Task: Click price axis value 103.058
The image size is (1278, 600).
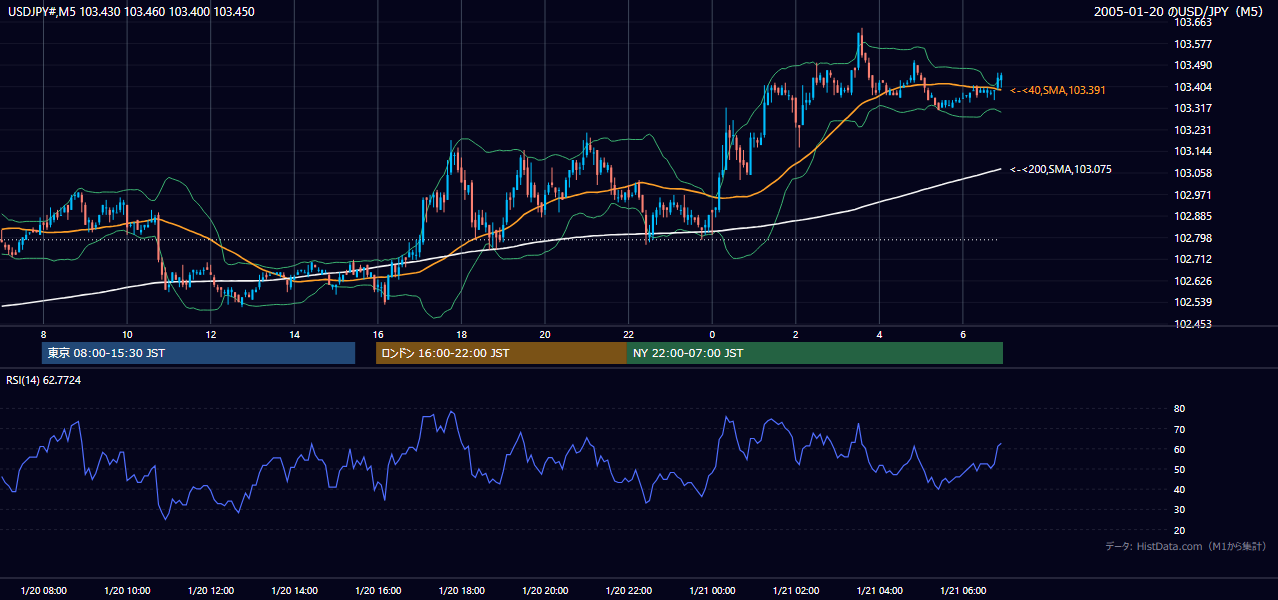Action: pyautogui.click(x=1193, y=173)
